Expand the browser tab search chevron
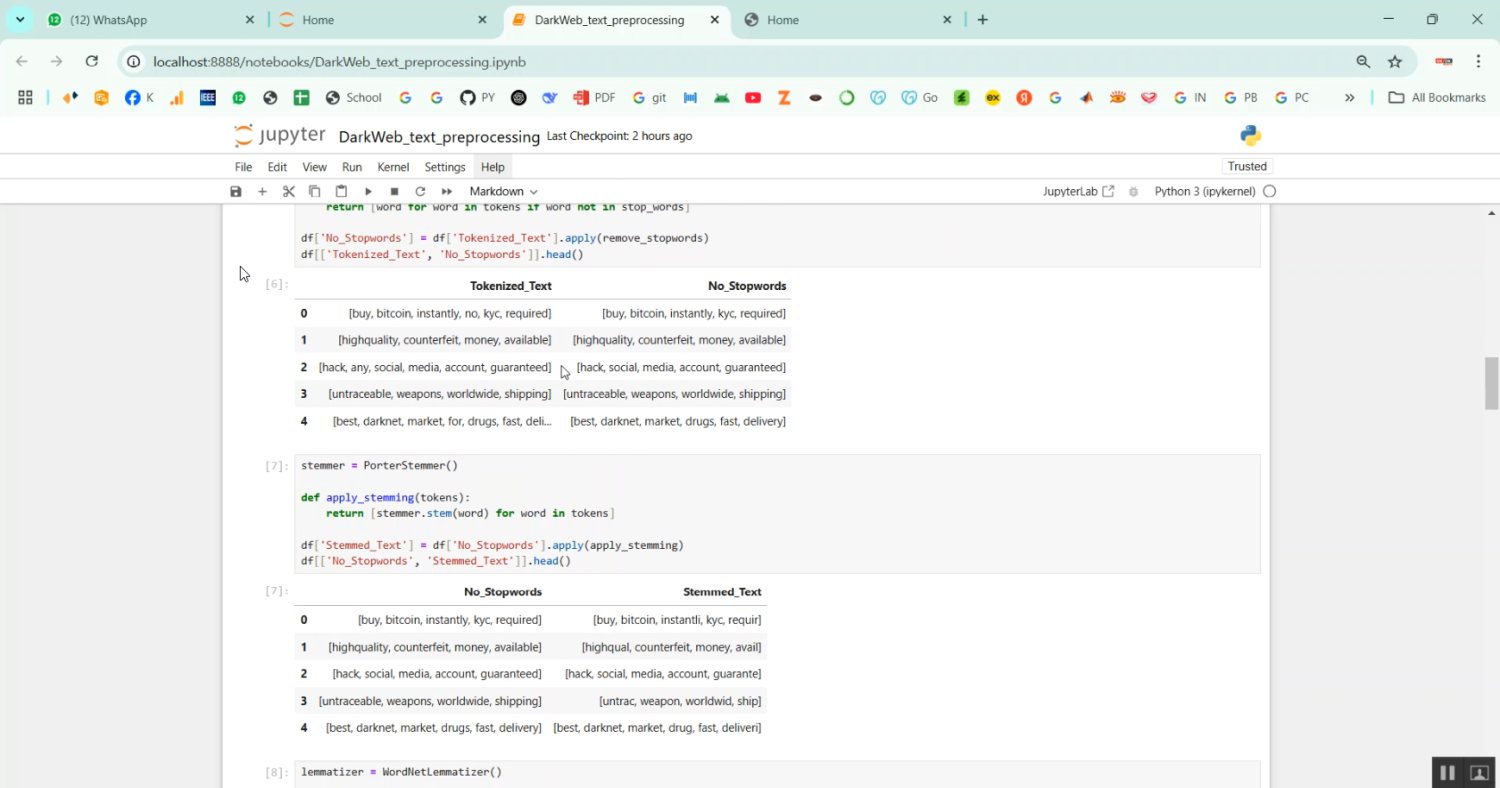1500x788 pixels. tap(20, 20)
